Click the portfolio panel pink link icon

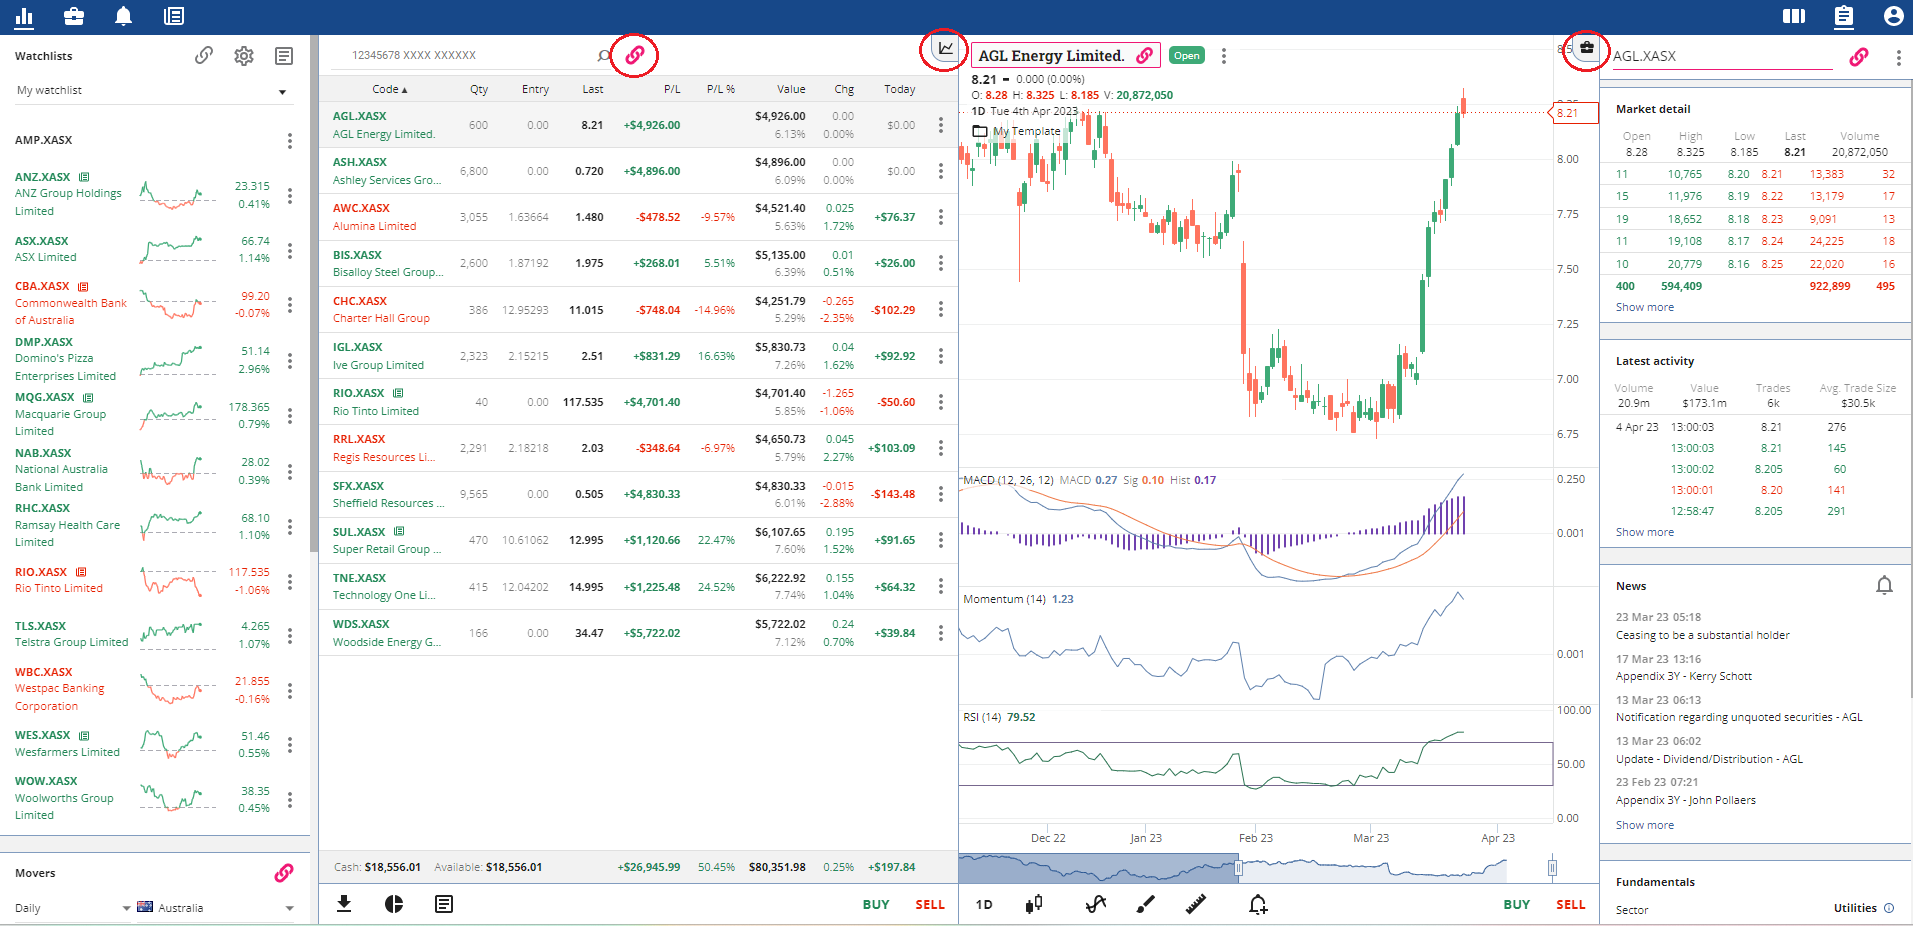pyautogui.click(x=634, y=55)
